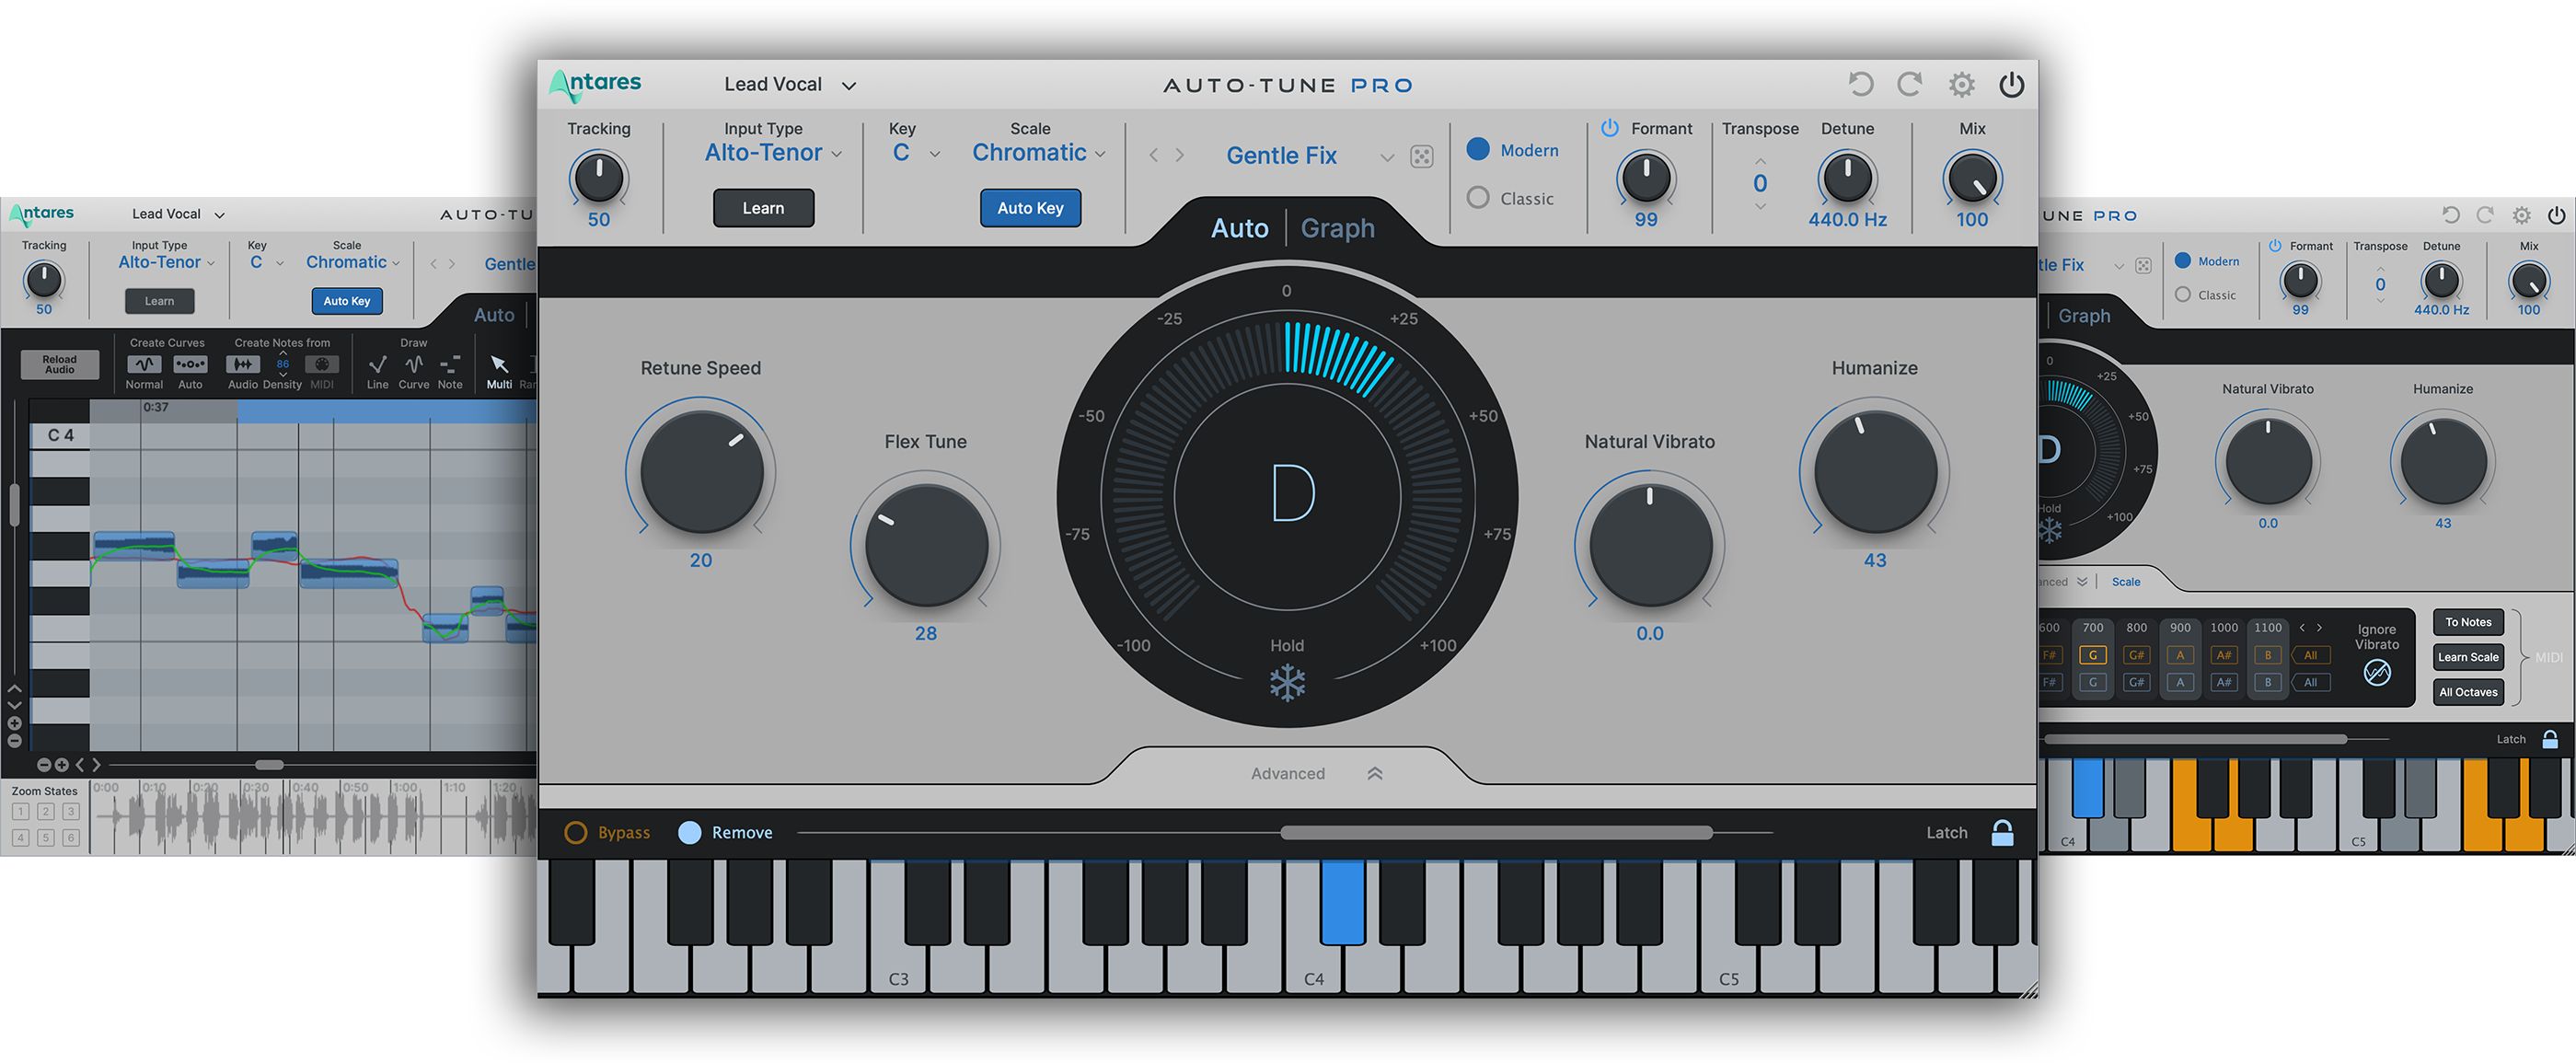Click the Undo arrow icon

1860,84
